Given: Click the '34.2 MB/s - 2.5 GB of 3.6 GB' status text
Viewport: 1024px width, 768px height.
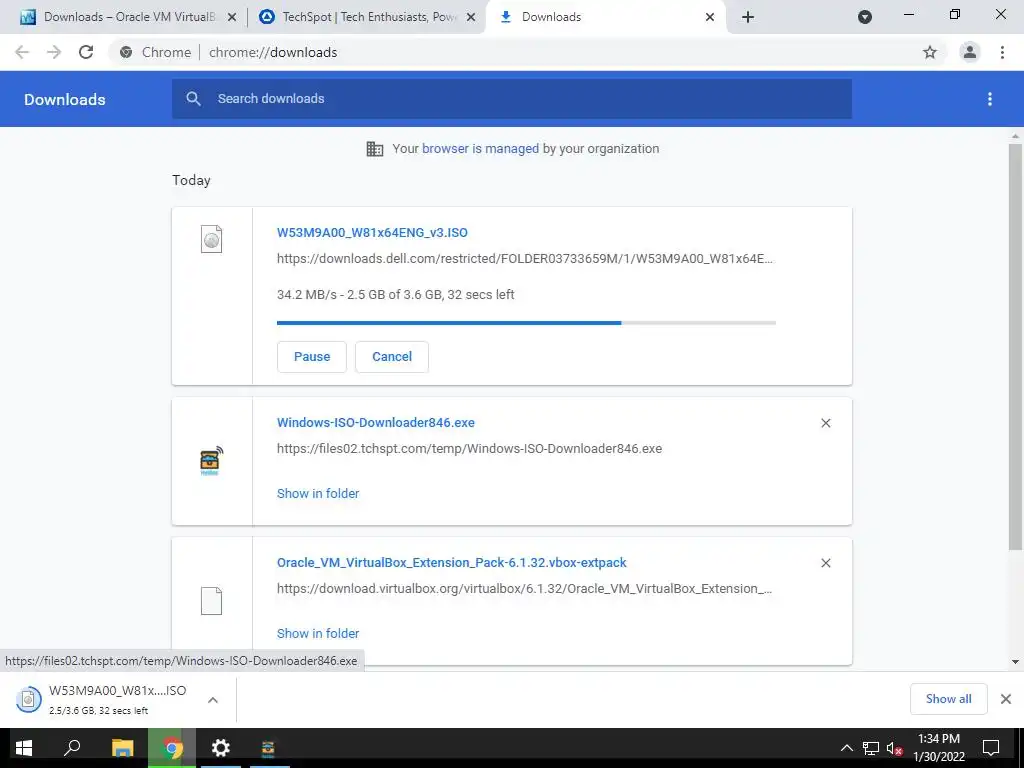Looking at the screenshot, I should tap(396, 295).
